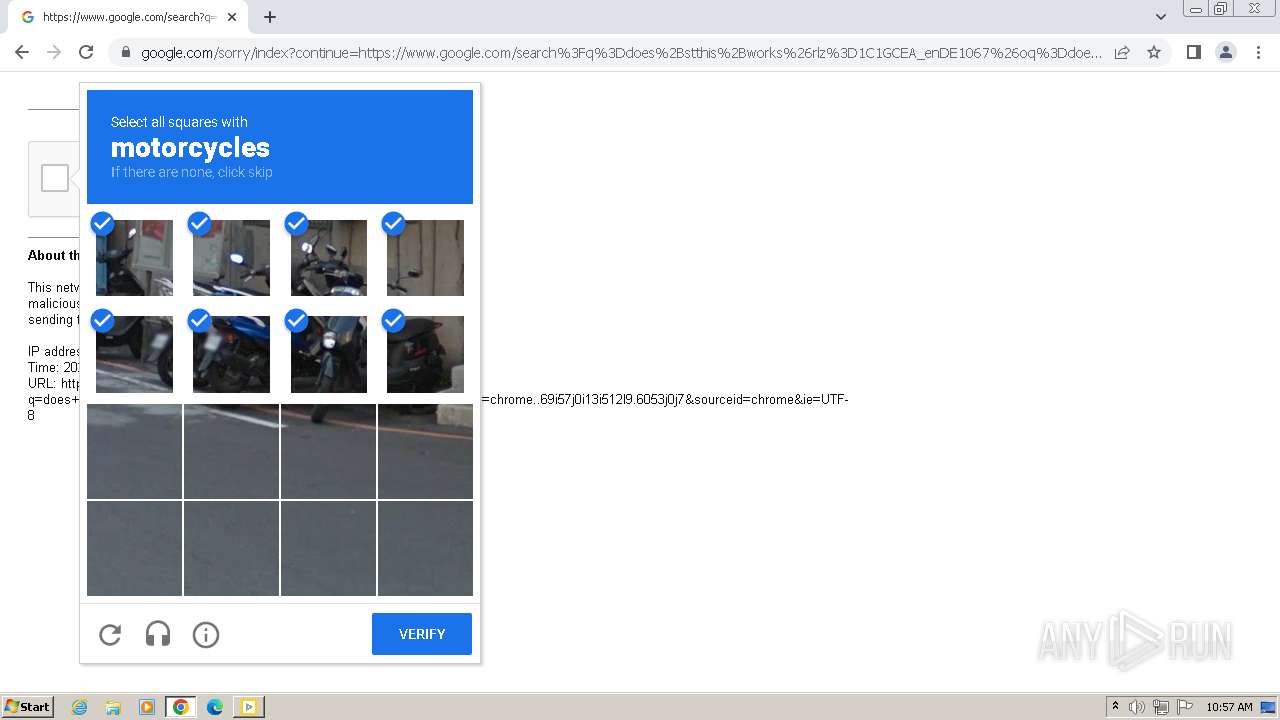Select third asphalt tile in bottom row

pos(328,548)
